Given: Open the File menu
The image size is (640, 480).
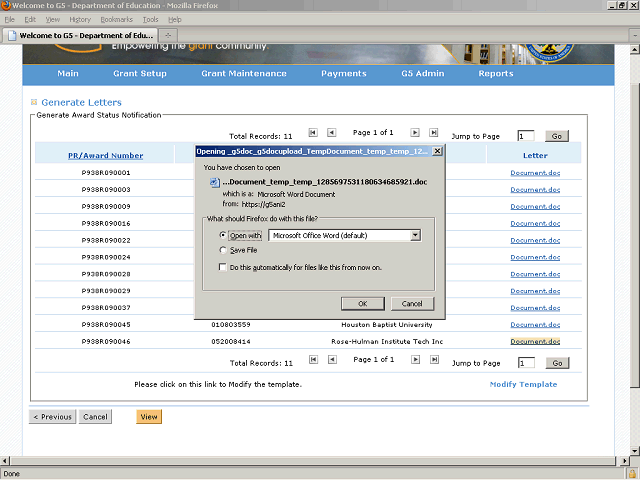Looking at the screenshot, I should 9,19.
